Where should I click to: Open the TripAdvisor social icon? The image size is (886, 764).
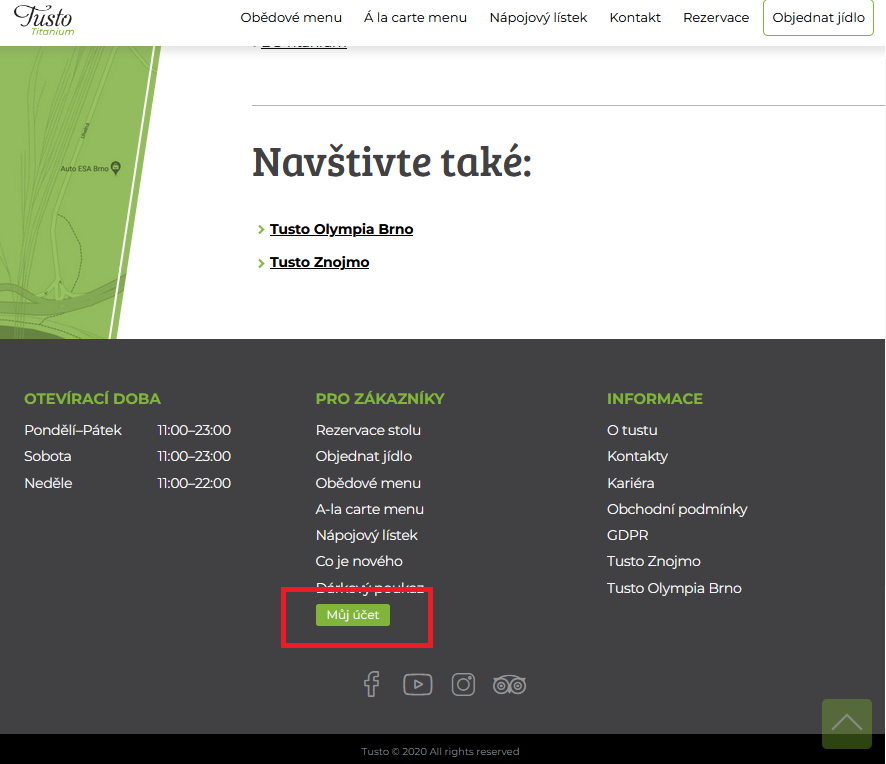tap(509, 685)
